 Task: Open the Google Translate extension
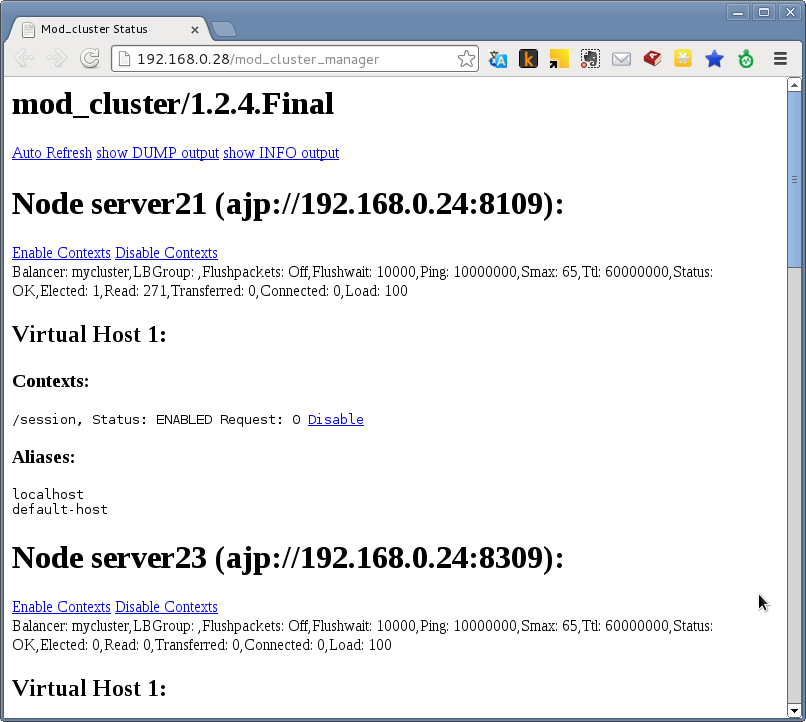pos(498,59)
